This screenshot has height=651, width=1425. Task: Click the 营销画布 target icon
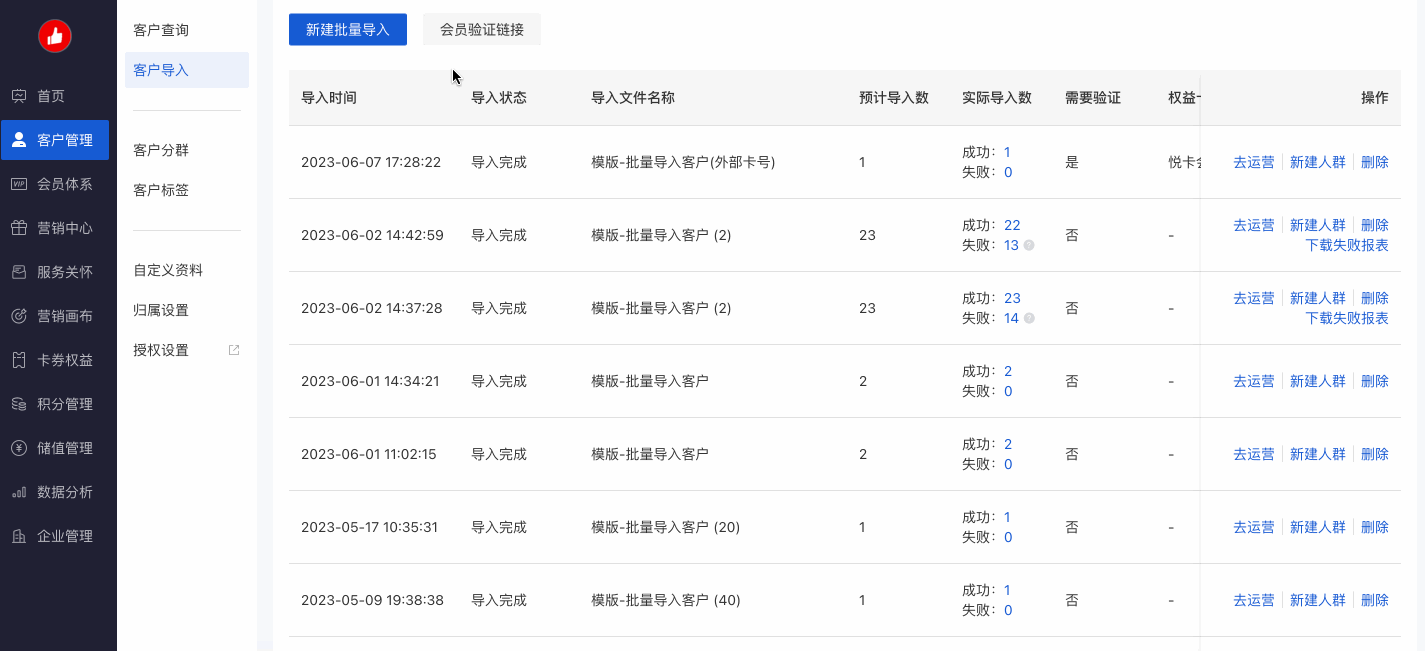tap(19, 316)
